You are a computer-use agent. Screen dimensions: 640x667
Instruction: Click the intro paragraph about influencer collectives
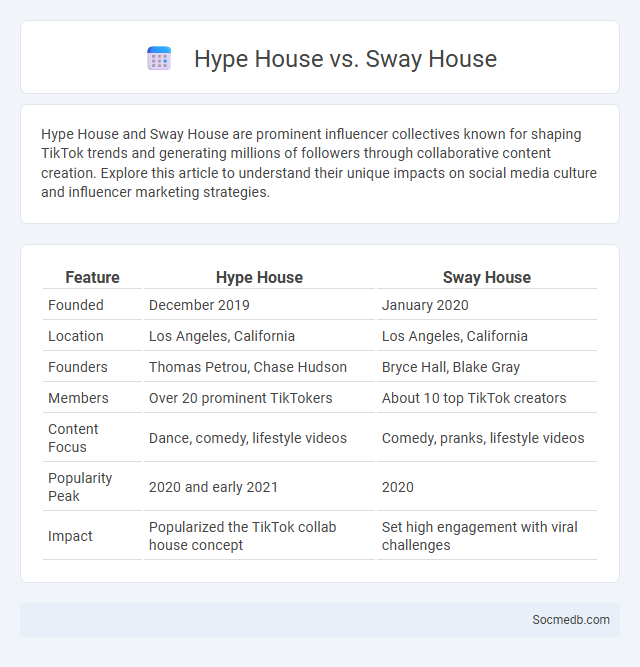[319, 163]
